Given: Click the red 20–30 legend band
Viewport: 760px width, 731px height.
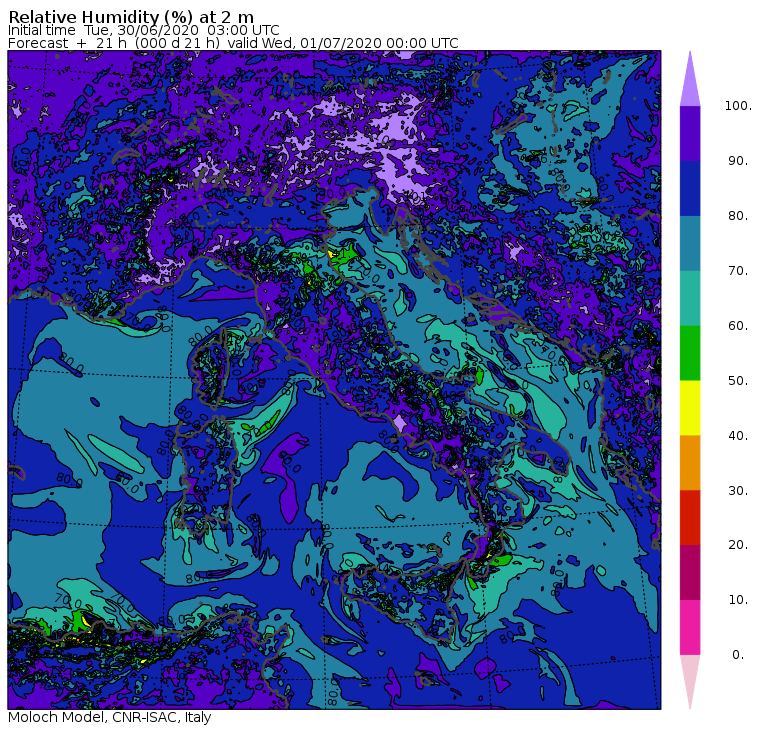Looking at the screenshot, I should coord(690,518).
